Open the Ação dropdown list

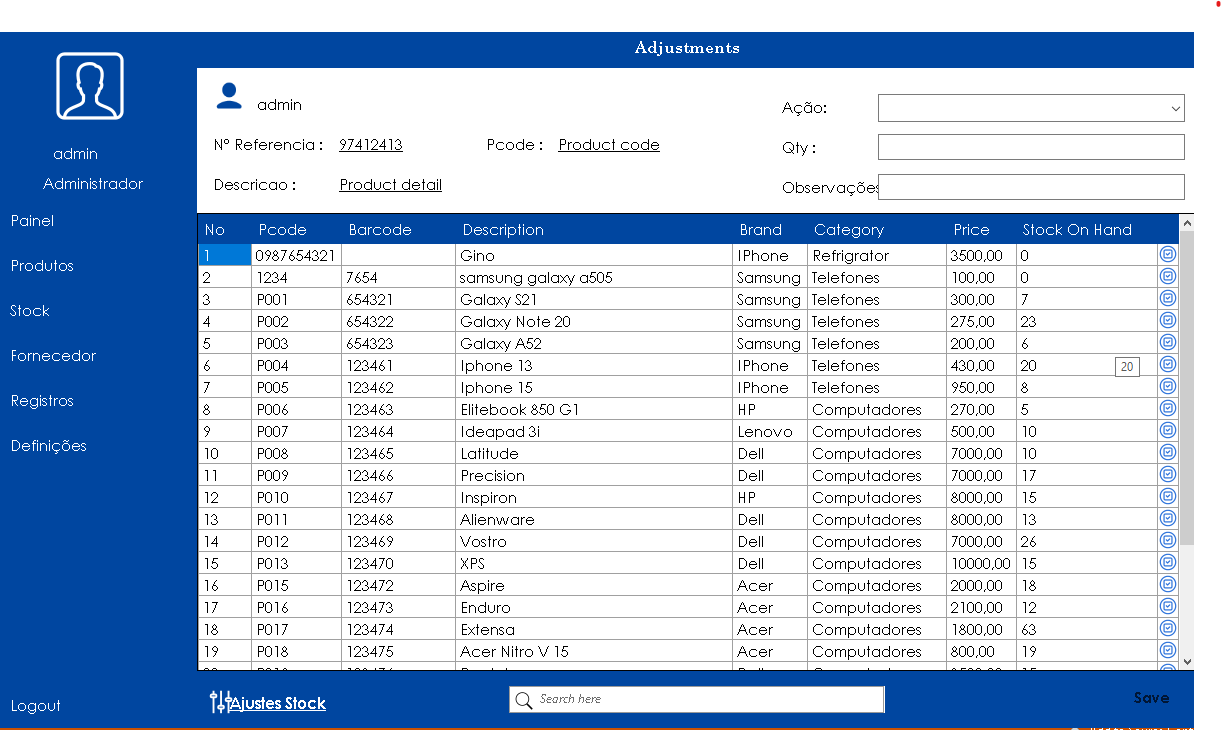(1030, 107)
